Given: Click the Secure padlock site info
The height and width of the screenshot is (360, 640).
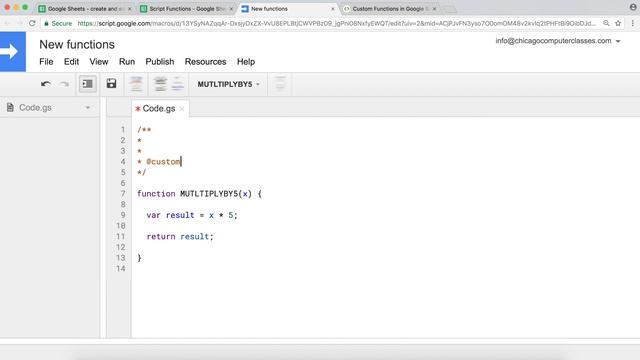Looking at the screenshot, I should click(58, 24).
